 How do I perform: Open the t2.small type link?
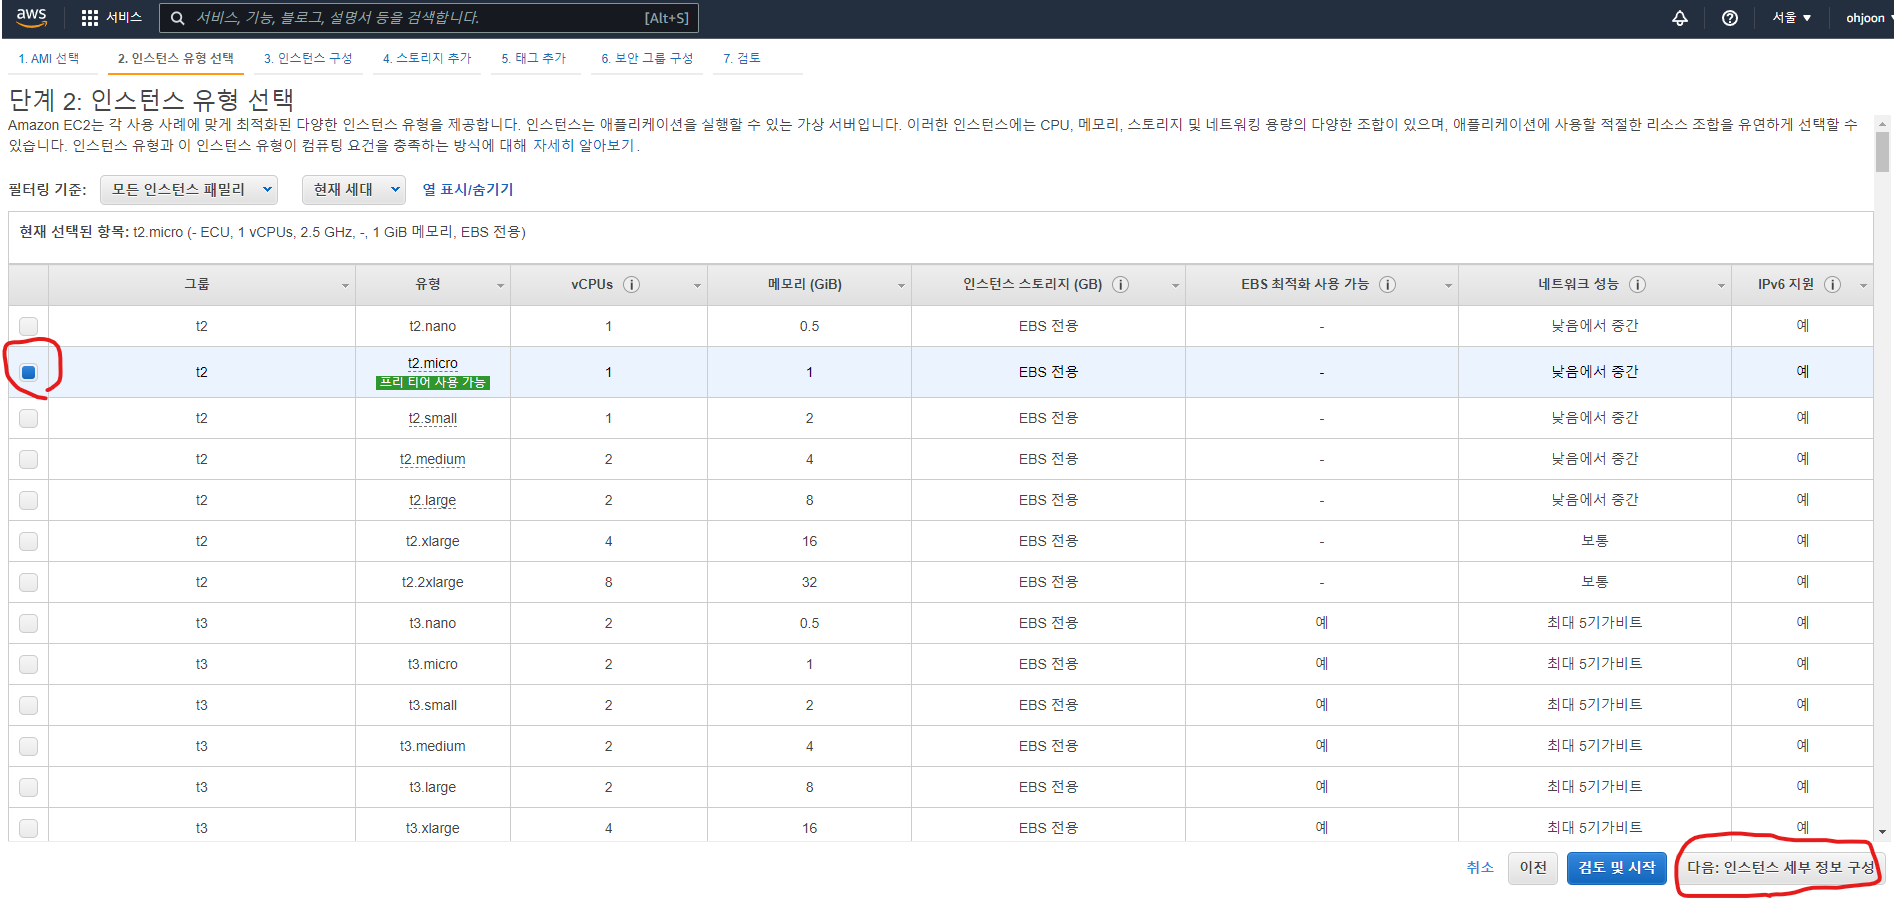tap(433, 418)
